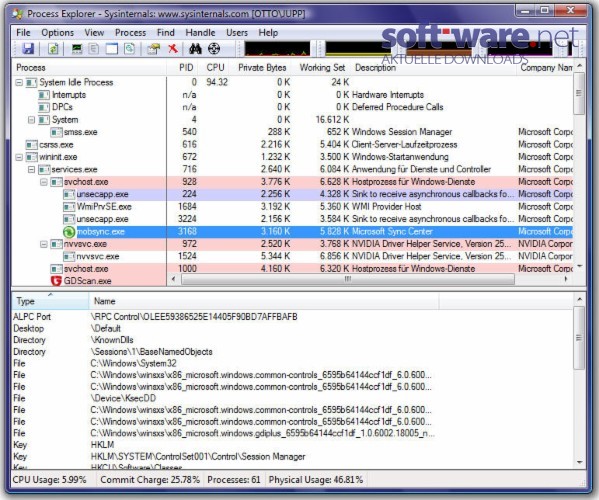Select the \Sessions\1\BaseNamedObjects row
This screenshot has height=500, width=599.
coord(292,352)
